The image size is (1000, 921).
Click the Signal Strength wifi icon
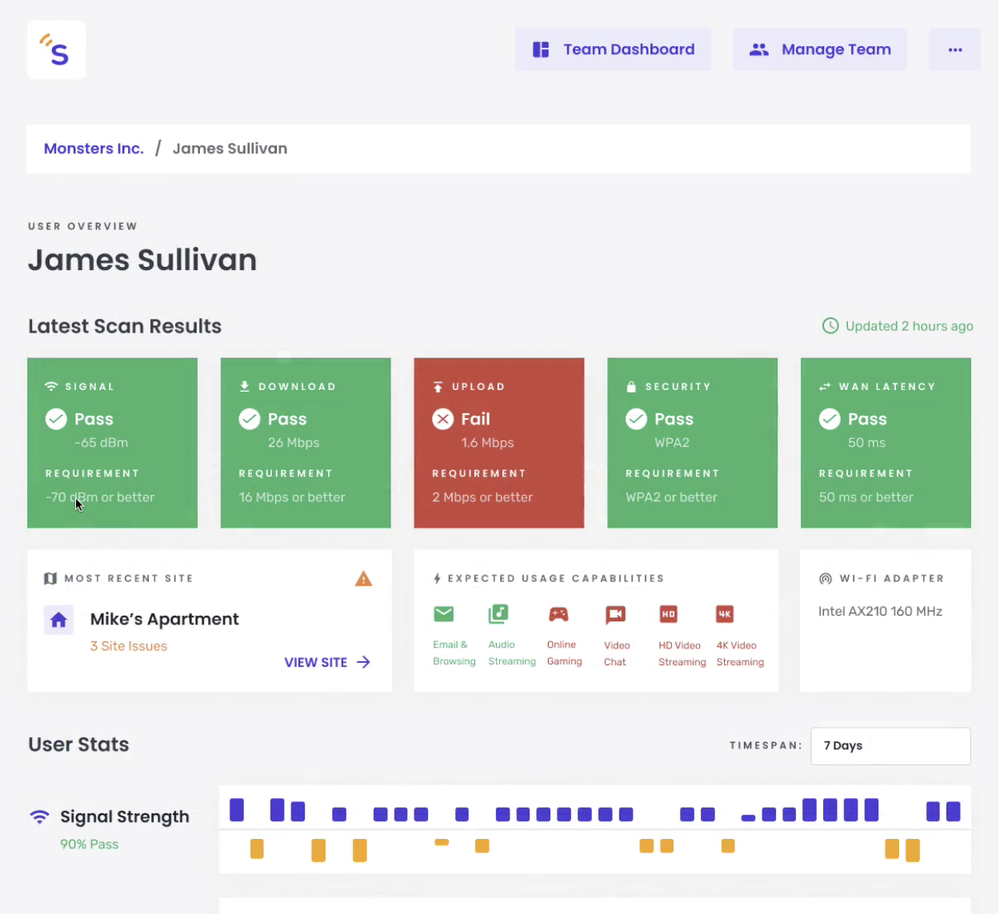pyautogui.click(x=39, y=816)
